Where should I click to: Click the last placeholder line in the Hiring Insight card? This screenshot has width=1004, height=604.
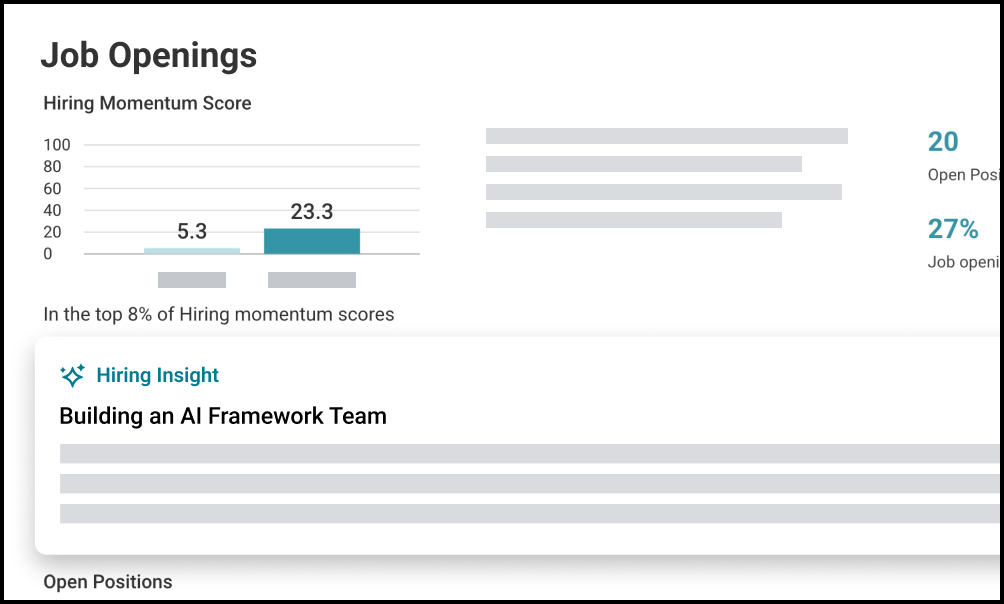click(530, 514)
